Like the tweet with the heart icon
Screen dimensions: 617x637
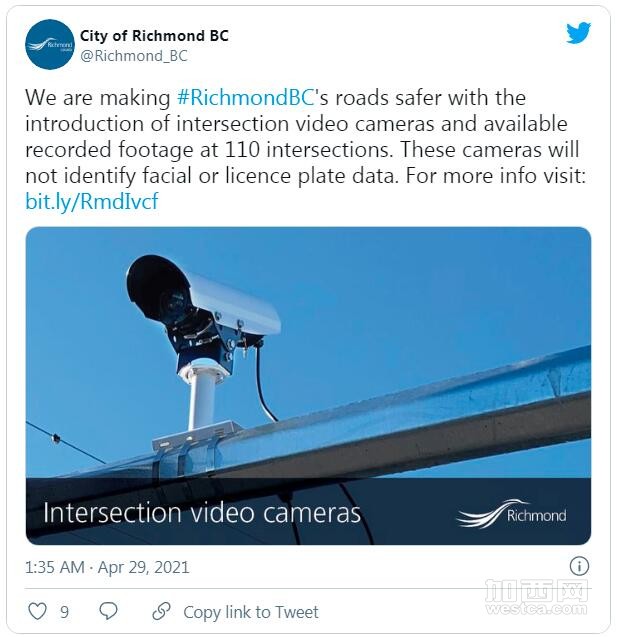pyautogui.click(x=37, y=611)
